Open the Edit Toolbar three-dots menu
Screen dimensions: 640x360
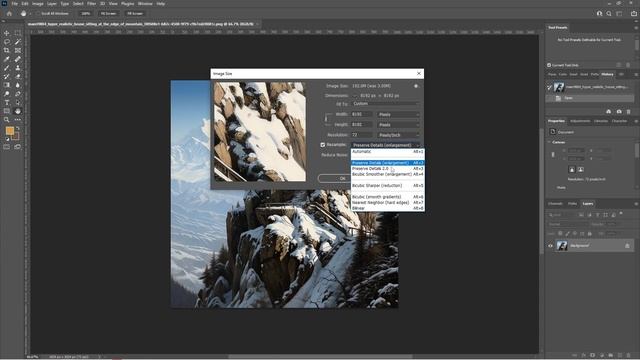pos(18,120)
